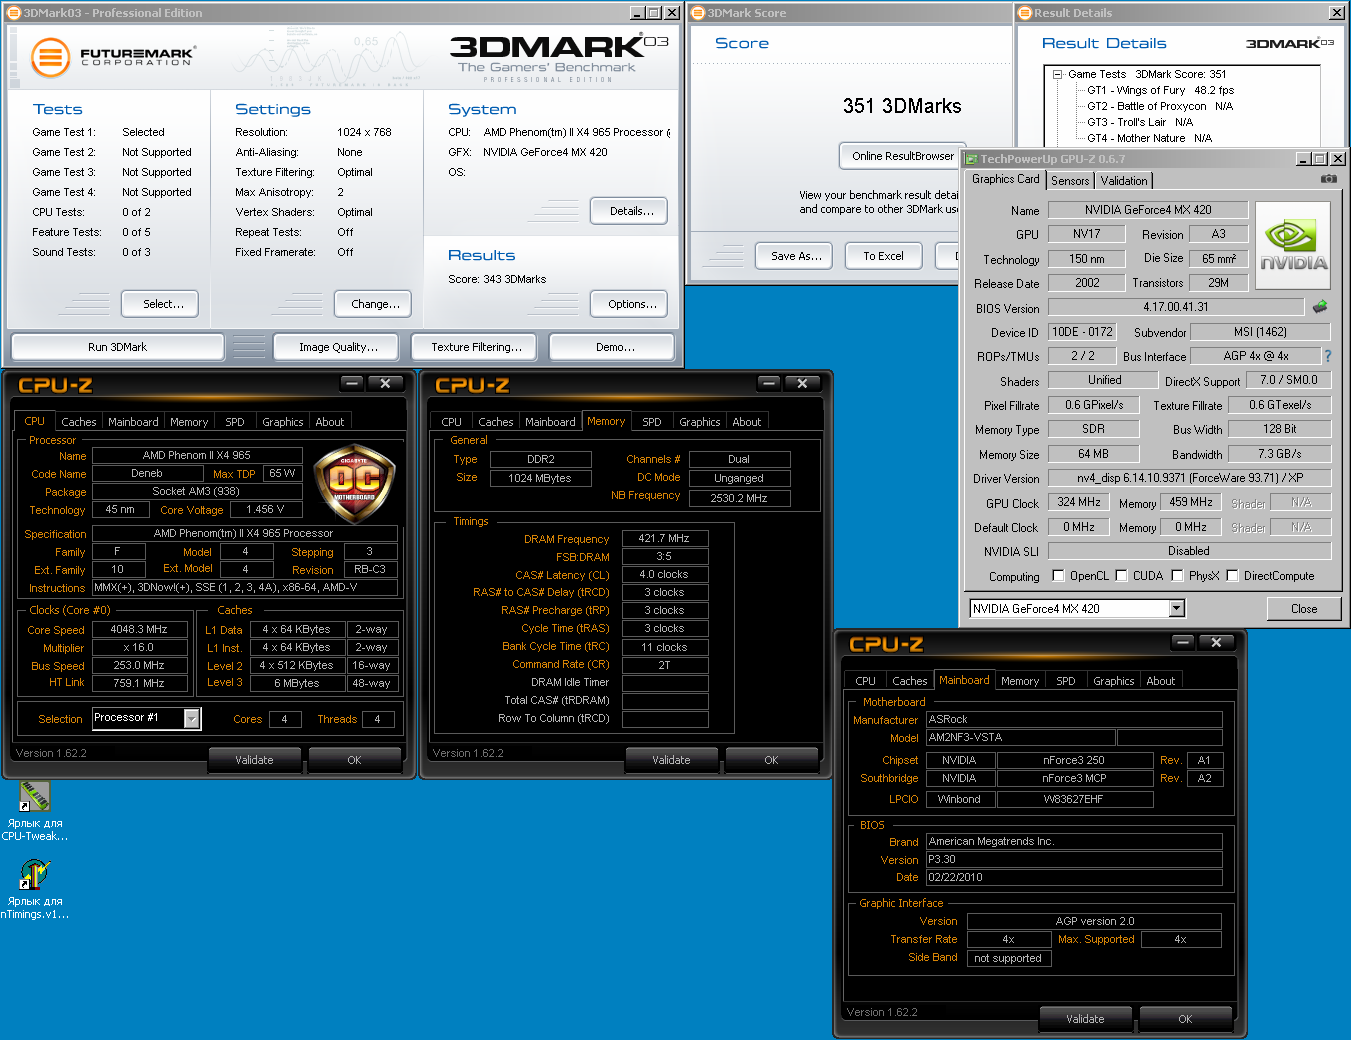Open Caches tab in the CPU-Z processor window
This screenshot has height=1040, width=1351.
click(x=79, y=422)
